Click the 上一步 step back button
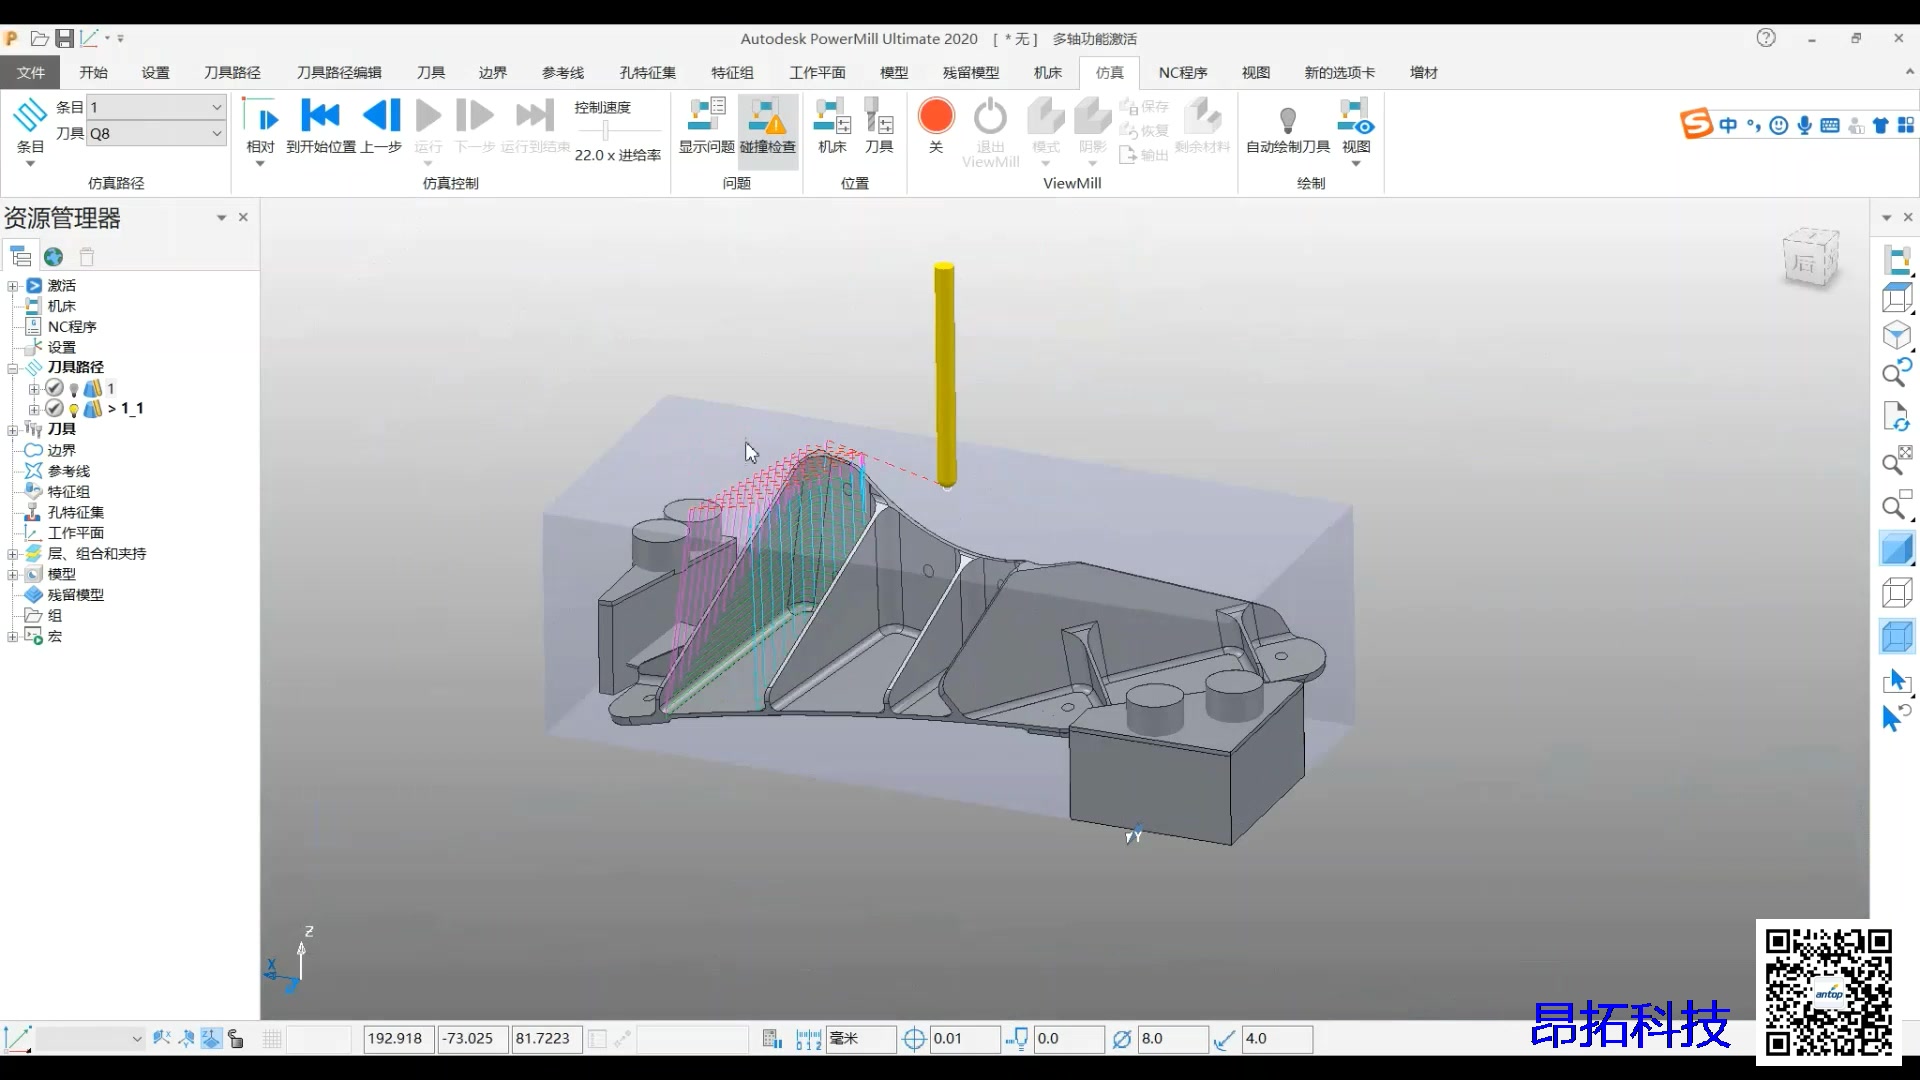 (x=381, y=126)
